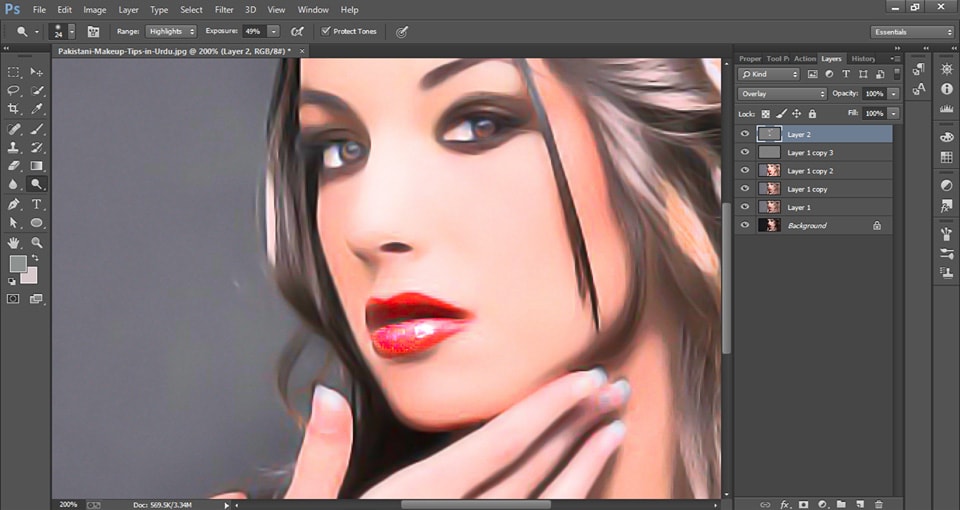Delete layer using the trash icon
Screen dimensions: 960x510
pyautogui.click(x=878, y=504)
